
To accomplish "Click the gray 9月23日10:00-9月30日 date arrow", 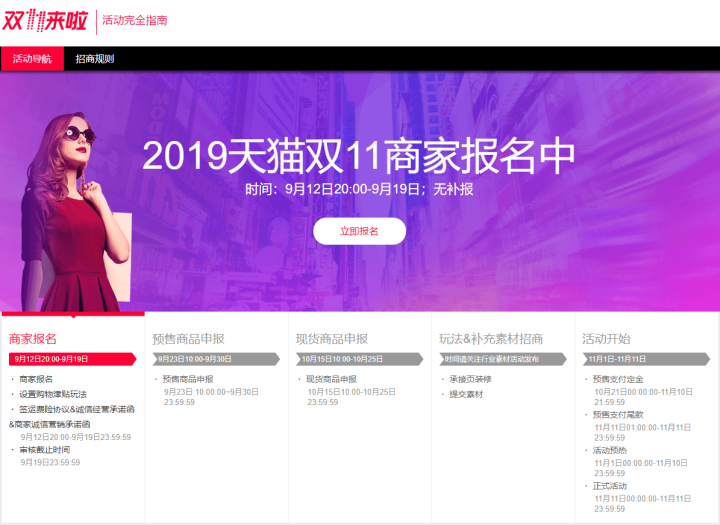I will pos(216,359).
